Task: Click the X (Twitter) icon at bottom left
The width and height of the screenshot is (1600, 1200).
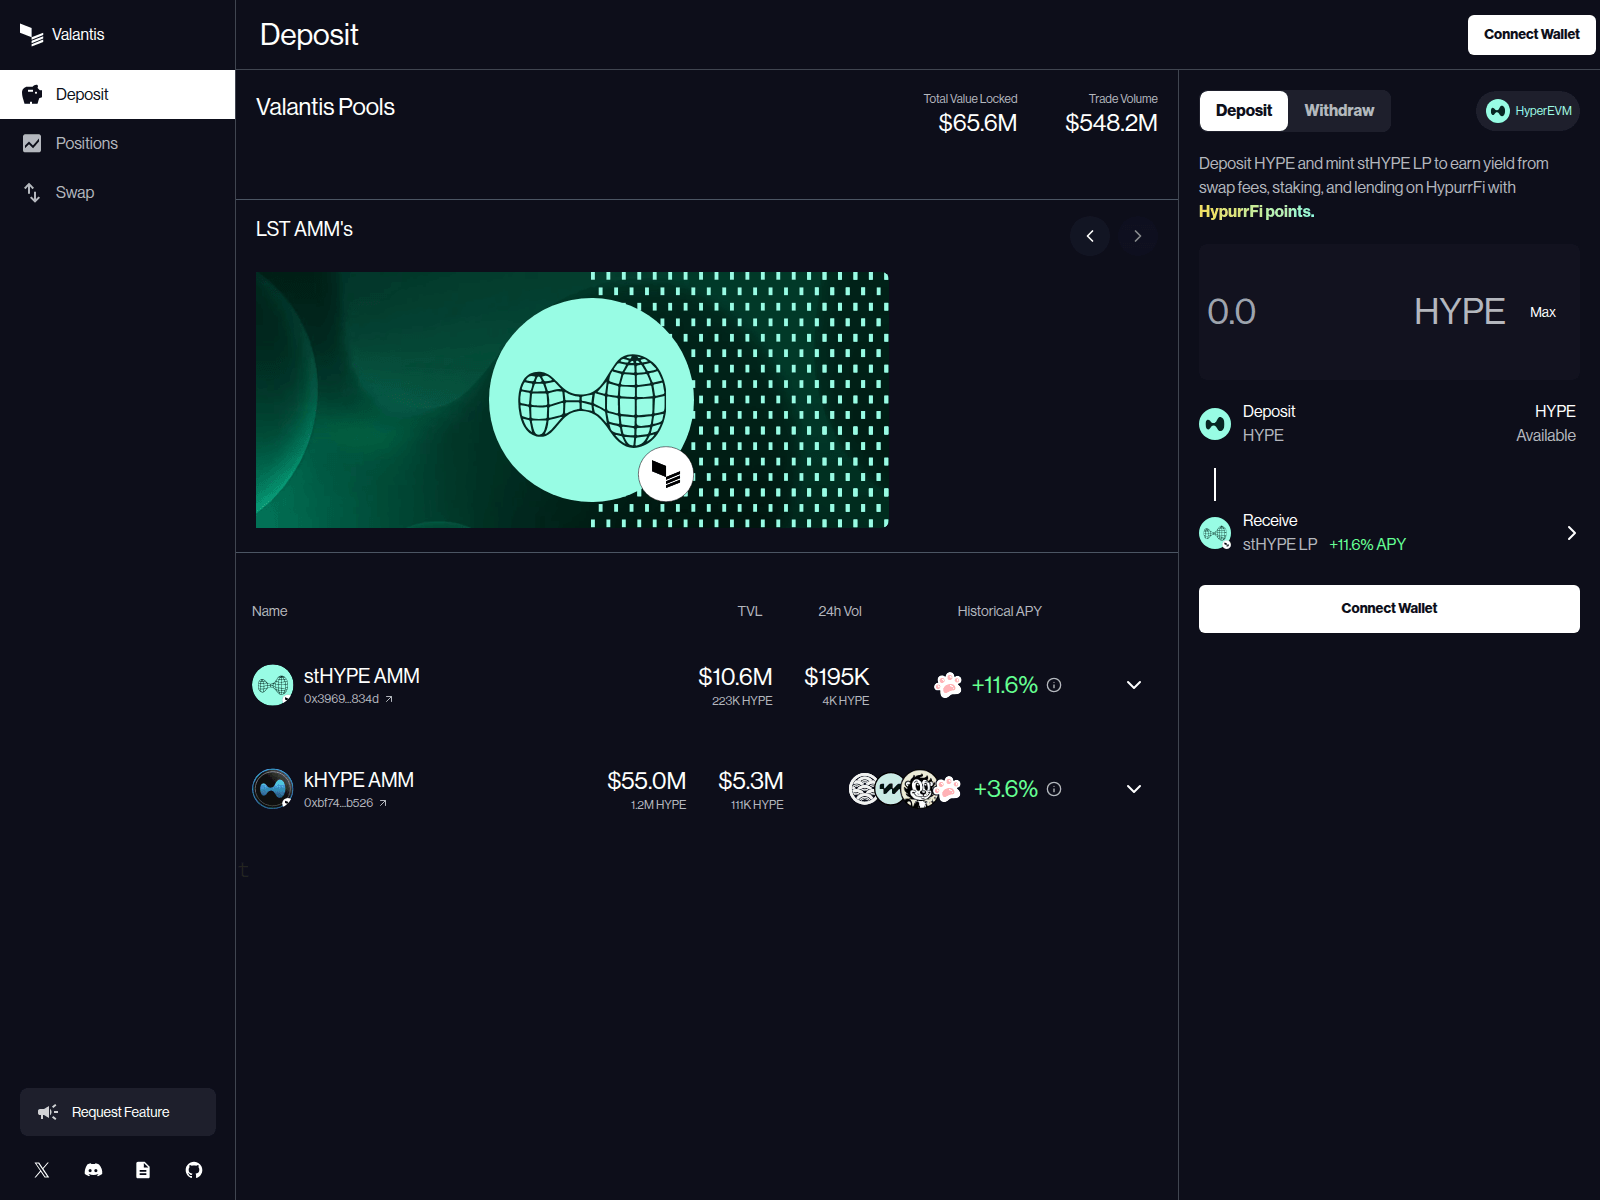Action: [41, 1169]
